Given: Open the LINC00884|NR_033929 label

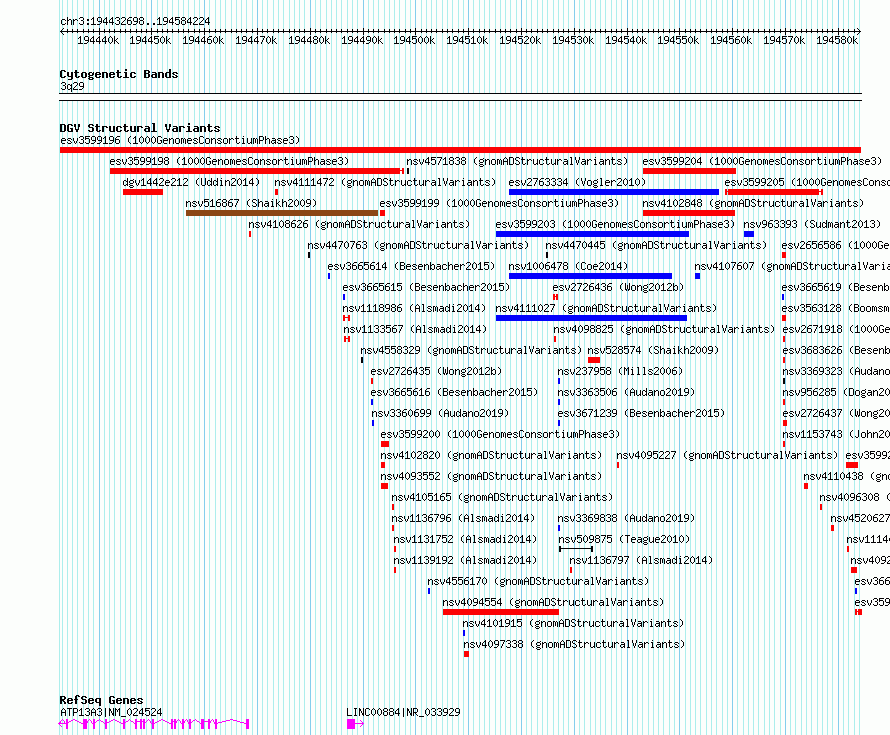Looking at the screenshot, I should pyautogui.click(x=403, y=712).
